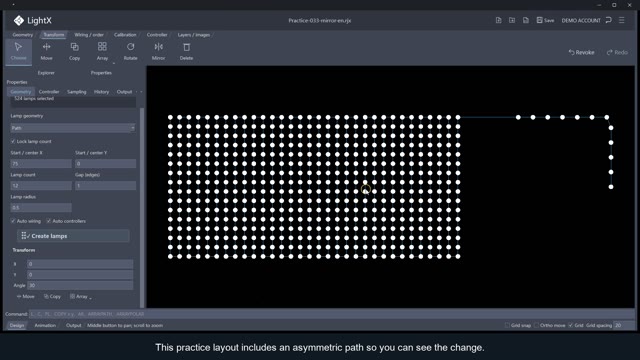Select the History properties sub-tab
The image size is (640, 360).
point(102,92)
